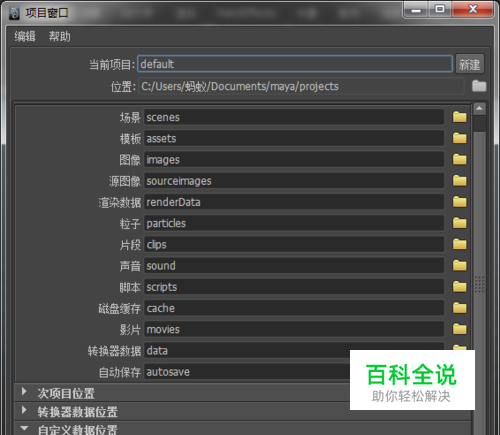Image resolution: width=500 pixels, height=435 pixels.
Task: Click the 影片 movies field
Action: coord(294,329)
